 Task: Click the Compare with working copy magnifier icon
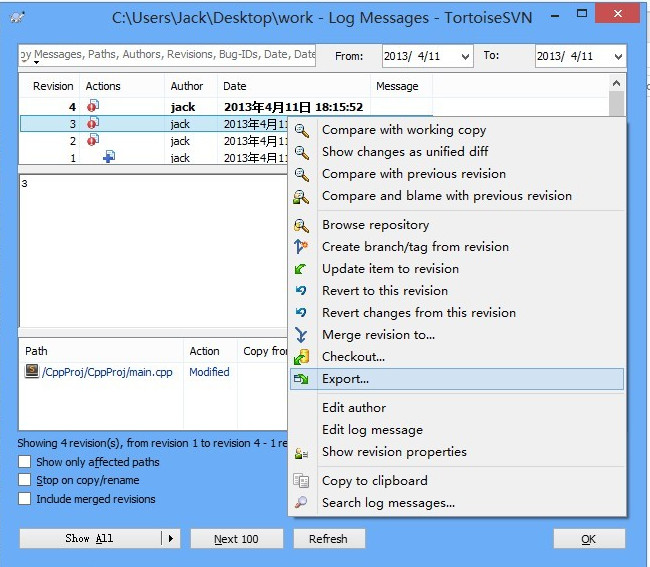point(301,131)
